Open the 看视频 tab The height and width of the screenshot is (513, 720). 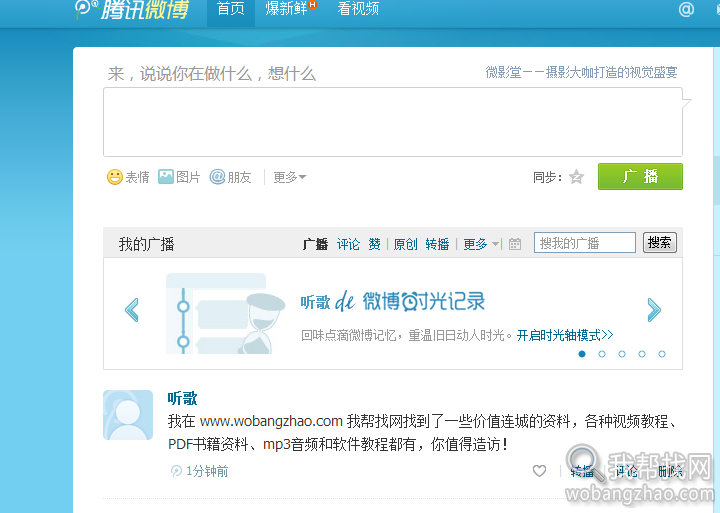(358, 8)
